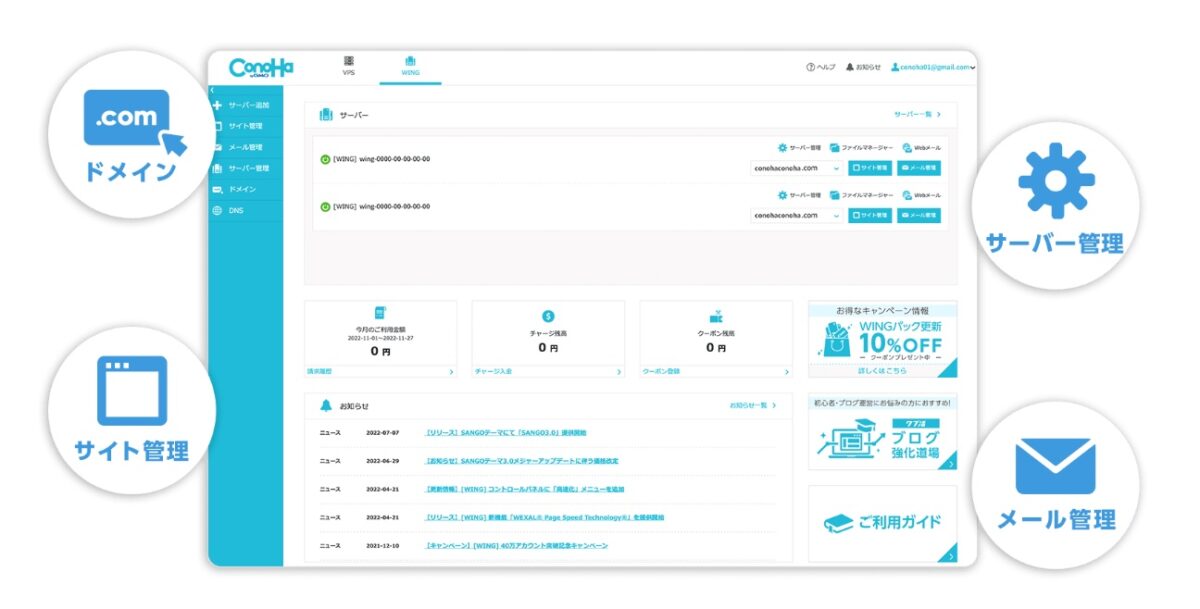Click green power status icon of first server
1200x609 pixels.
pos(325,159)
